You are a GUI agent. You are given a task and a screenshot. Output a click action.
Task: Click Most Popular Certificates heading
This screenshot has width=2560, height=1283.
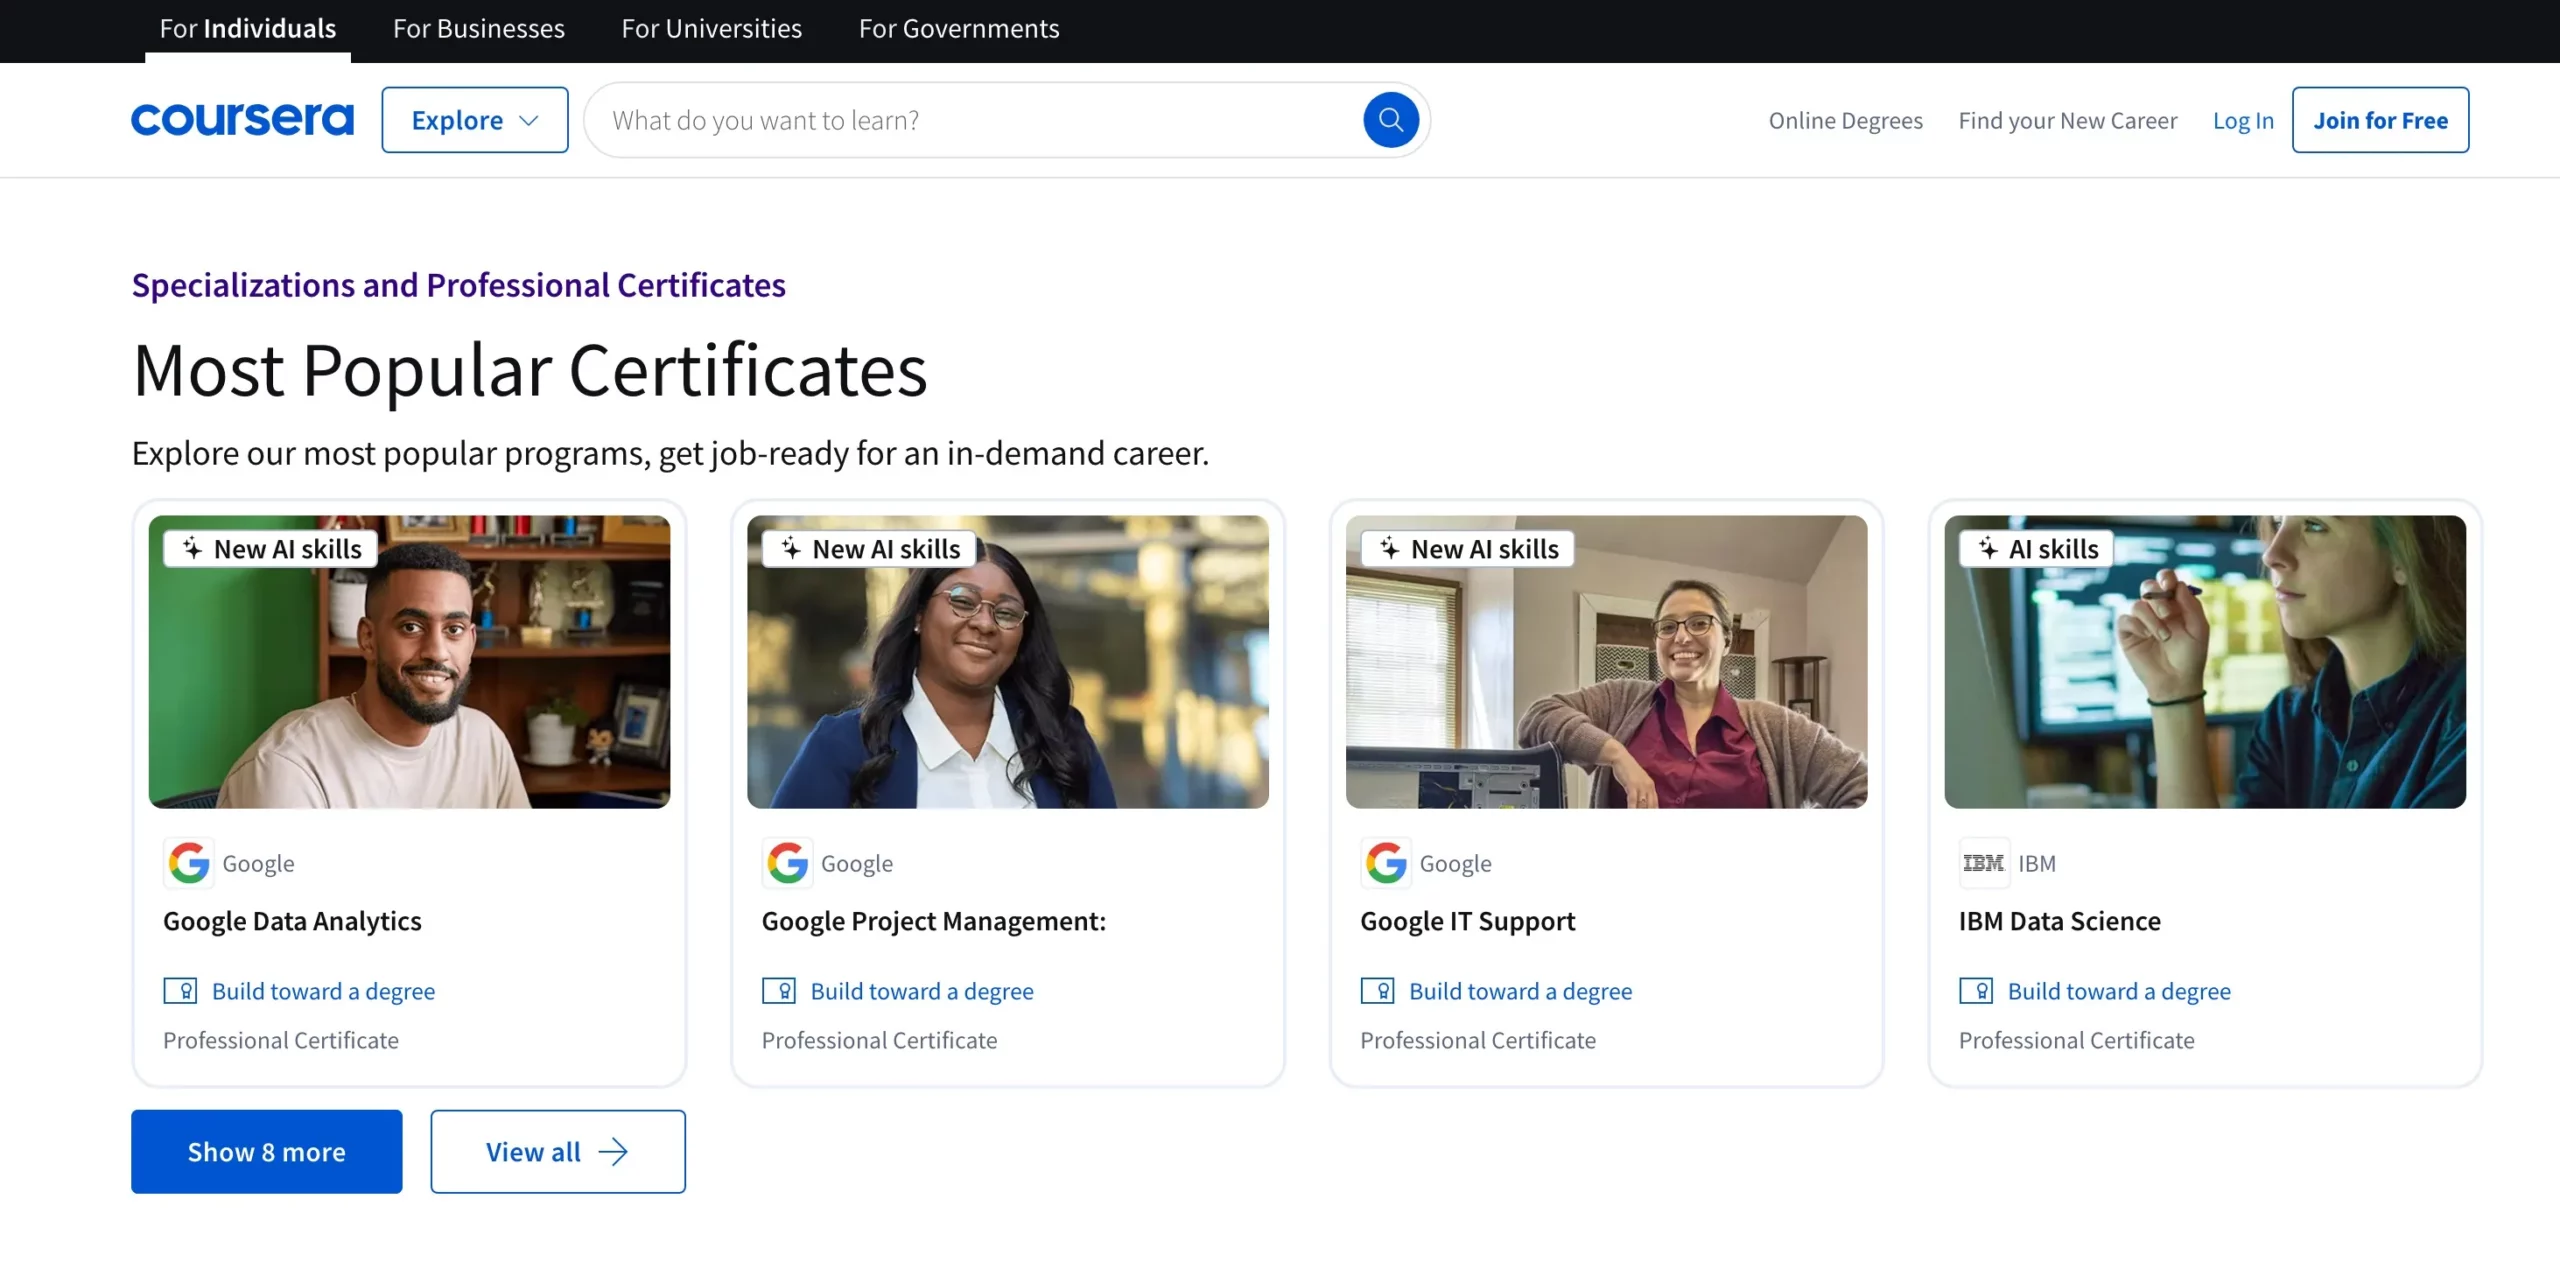click(x=530, y=370)
